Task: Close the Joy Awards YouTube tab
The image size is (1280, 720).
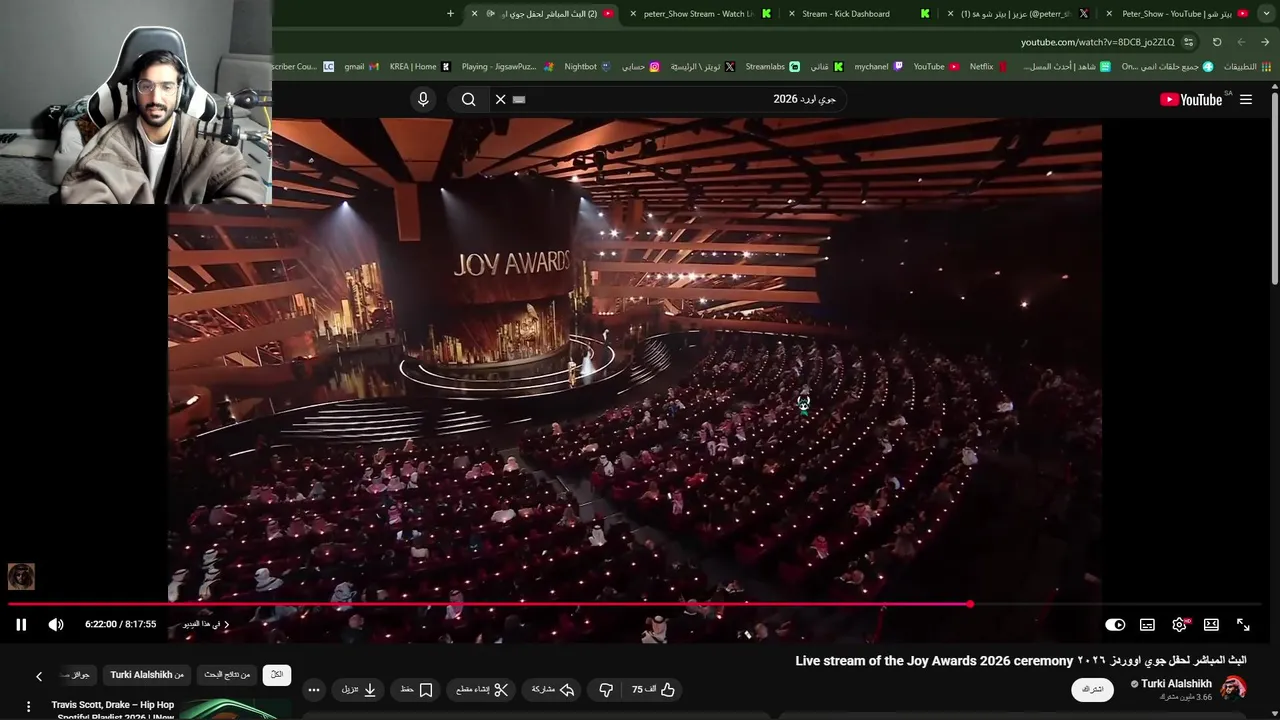Action: (x=474, y=13)
